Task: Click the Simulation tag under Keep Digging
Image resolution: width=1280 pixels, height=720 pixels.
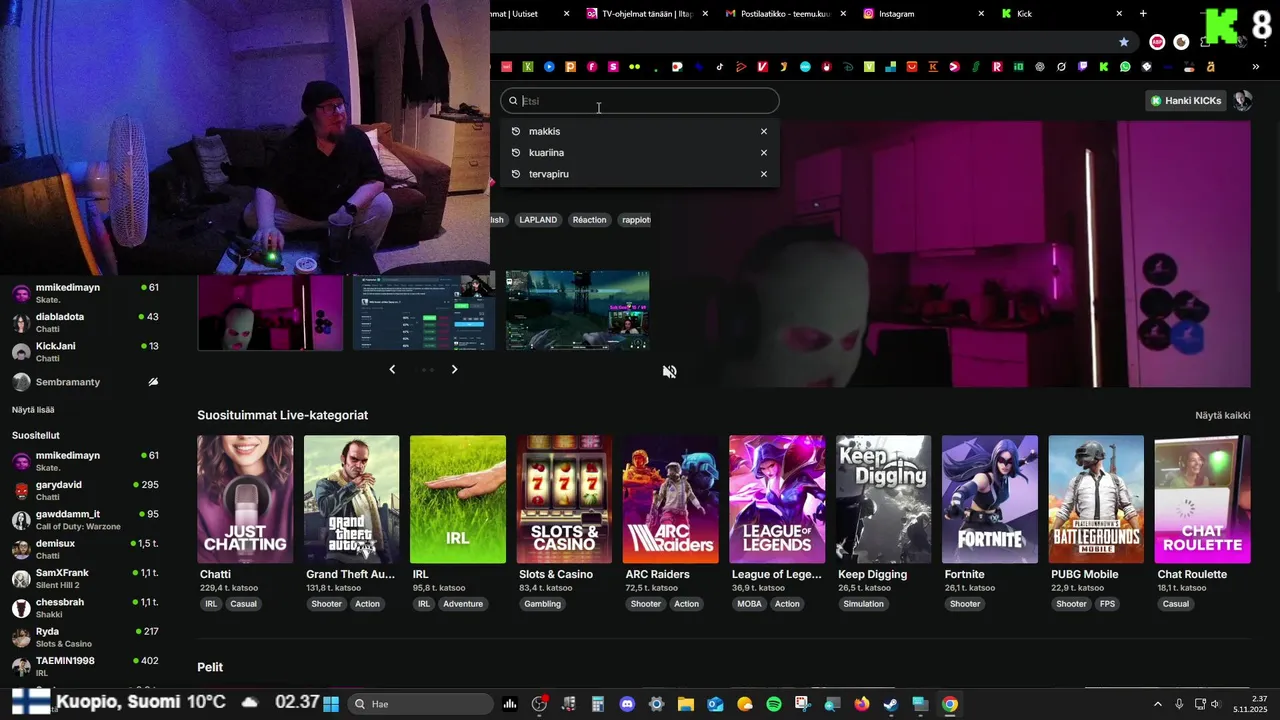Action: point(863,604)
